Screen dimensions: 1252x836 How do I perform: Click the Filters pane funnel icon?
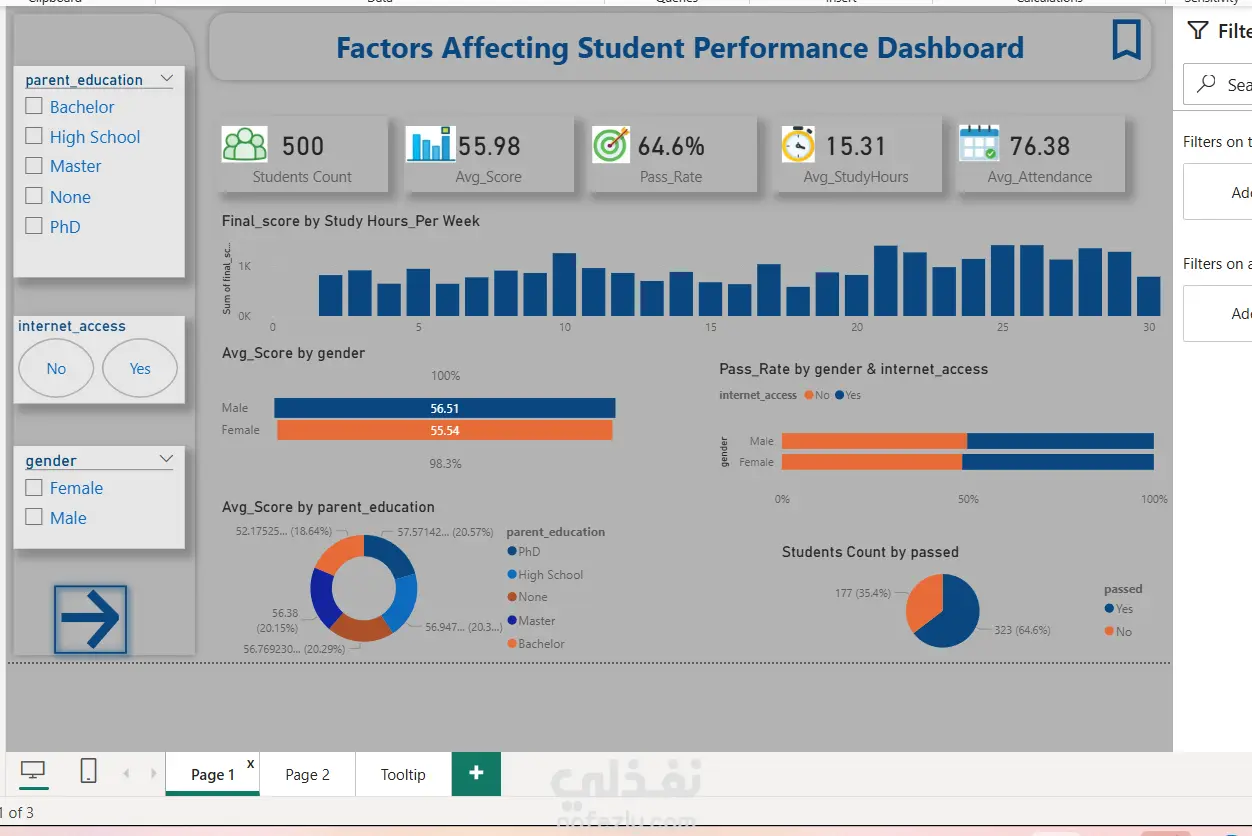coord(1197,31)
